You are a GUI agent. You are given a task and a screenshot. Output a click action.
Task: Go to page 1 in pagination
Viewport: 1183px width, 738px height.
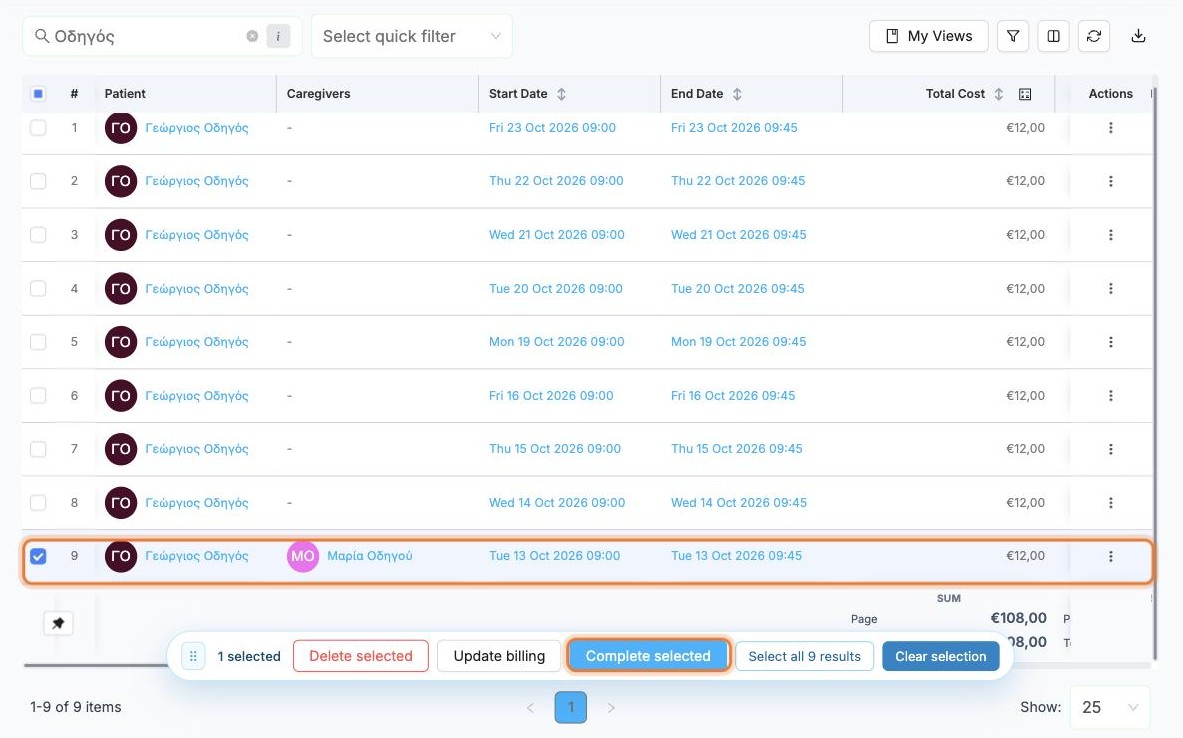[x=570, y=707]
